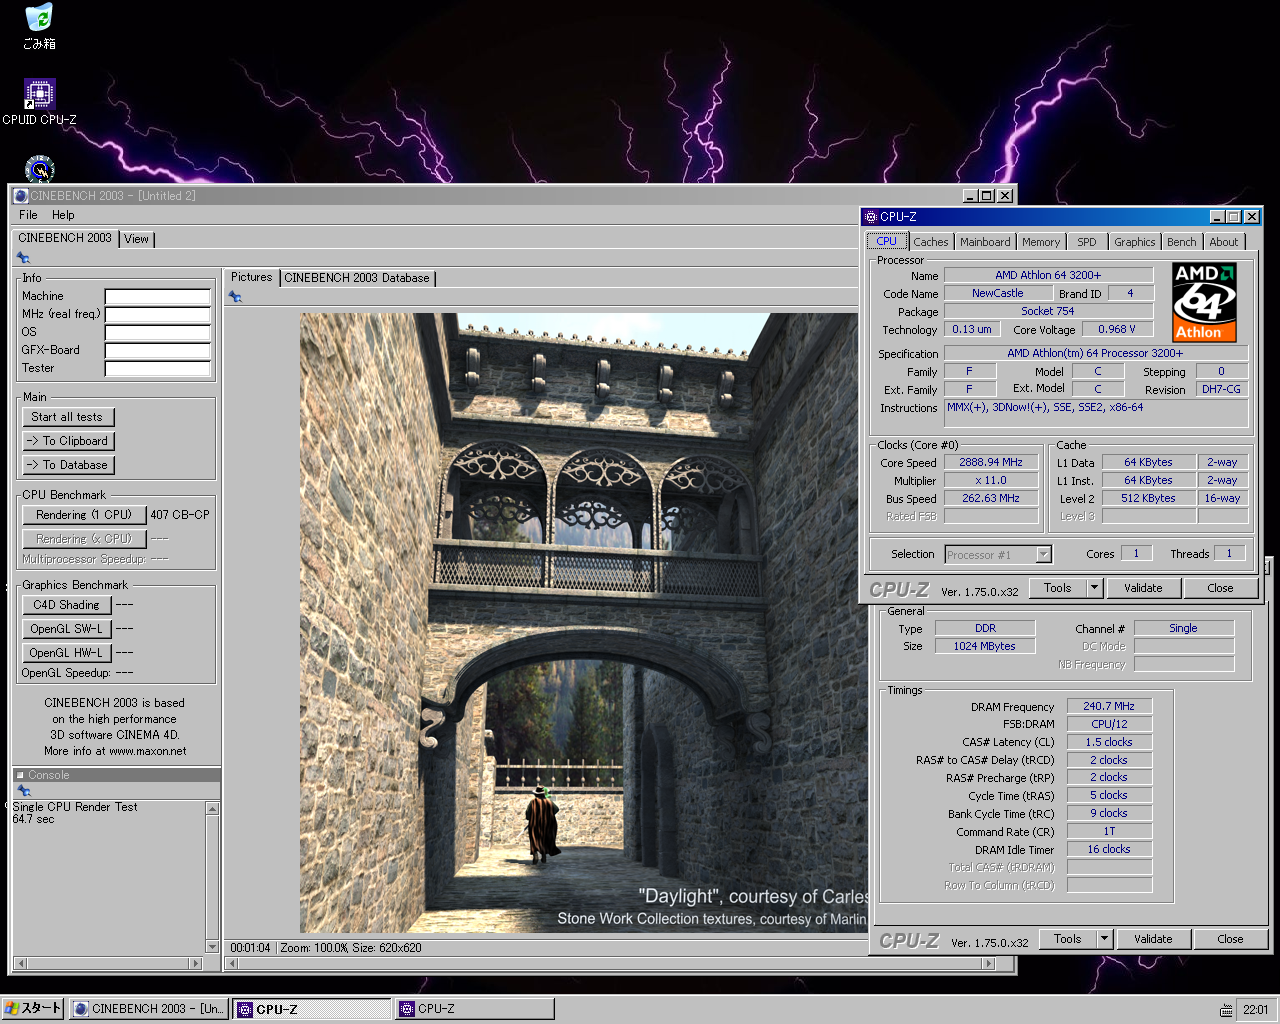Image resolution: width=1280 pixels, height=1024 pixels.
Task: Click the console vertical scrollbar down arrow
Action: (x=212, y=946)
